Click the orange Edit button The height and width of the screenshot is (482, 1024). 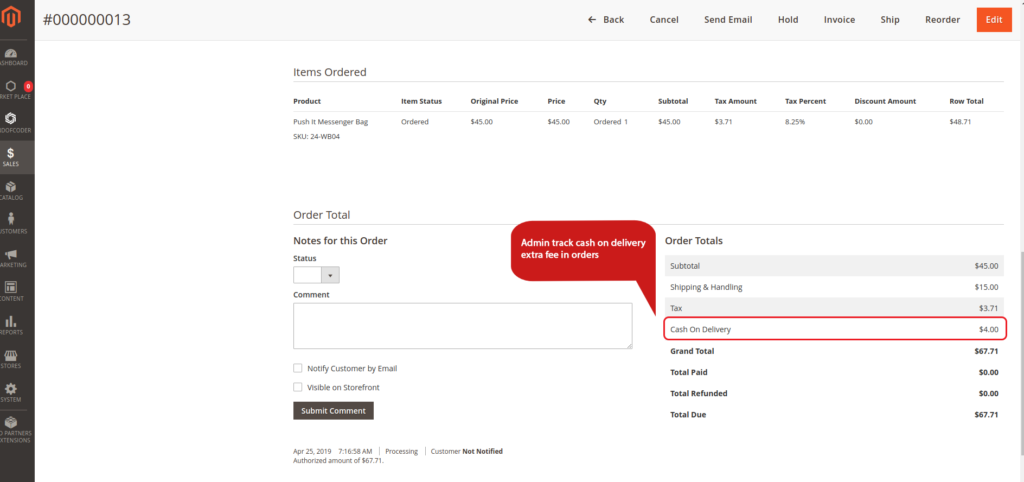click(x=993, y=20)
